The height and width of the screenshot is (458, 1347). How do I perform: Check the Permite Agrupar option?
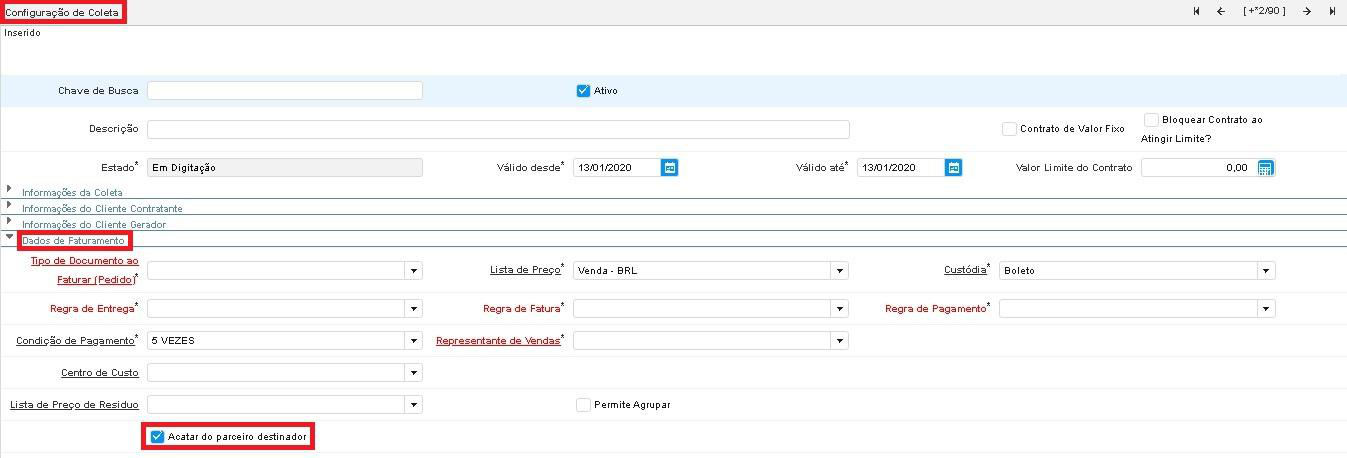(x=584, y=405)
